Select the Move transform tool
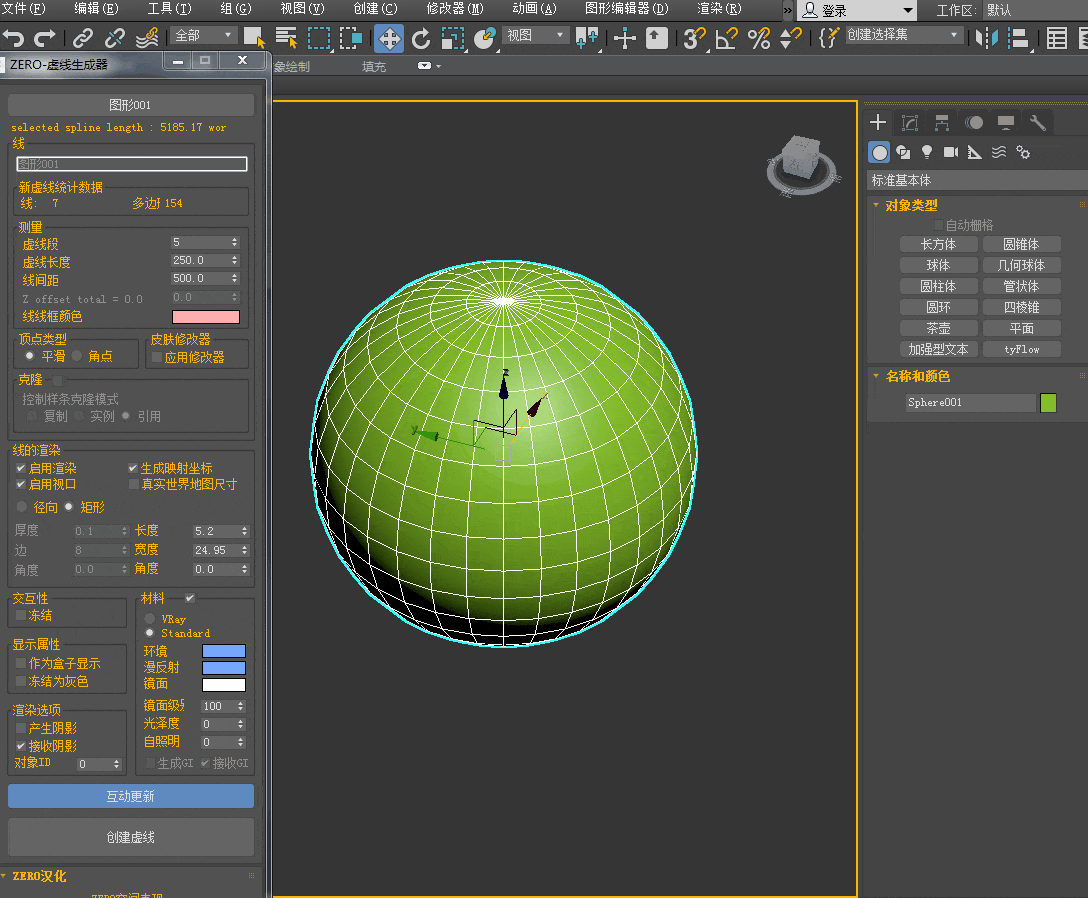Viewport: 1088px width, 898px height. point(389,39)
